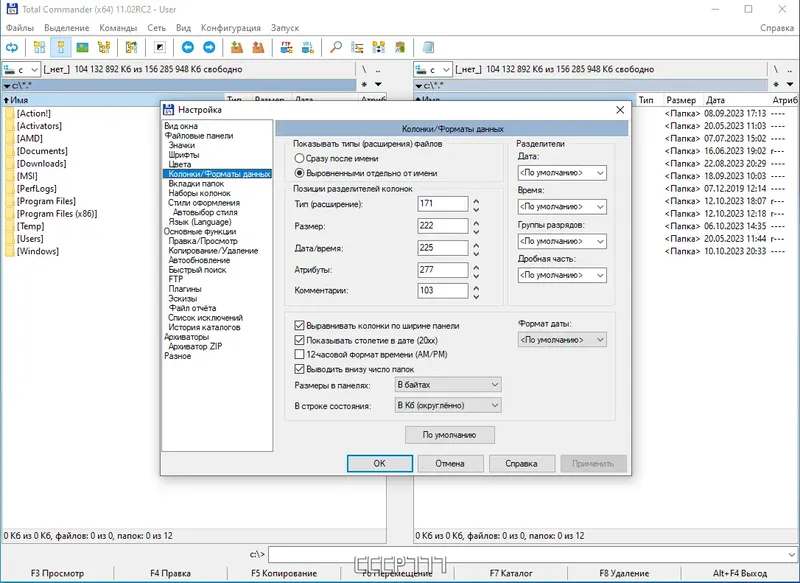Open 'Размеры в панелях' dropdown

pos(448,385)
